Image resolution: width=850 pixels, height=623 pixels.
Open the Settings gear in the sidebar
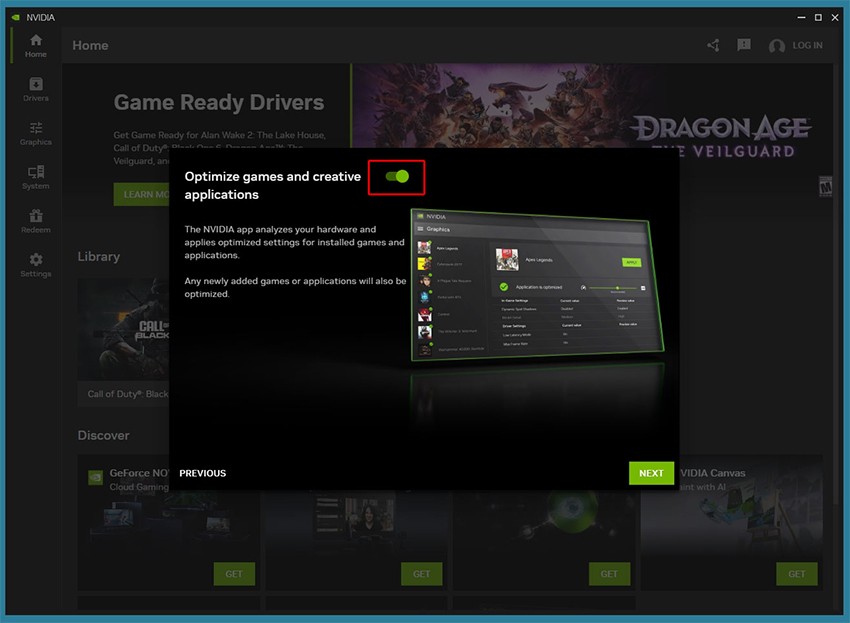point(36,265)
